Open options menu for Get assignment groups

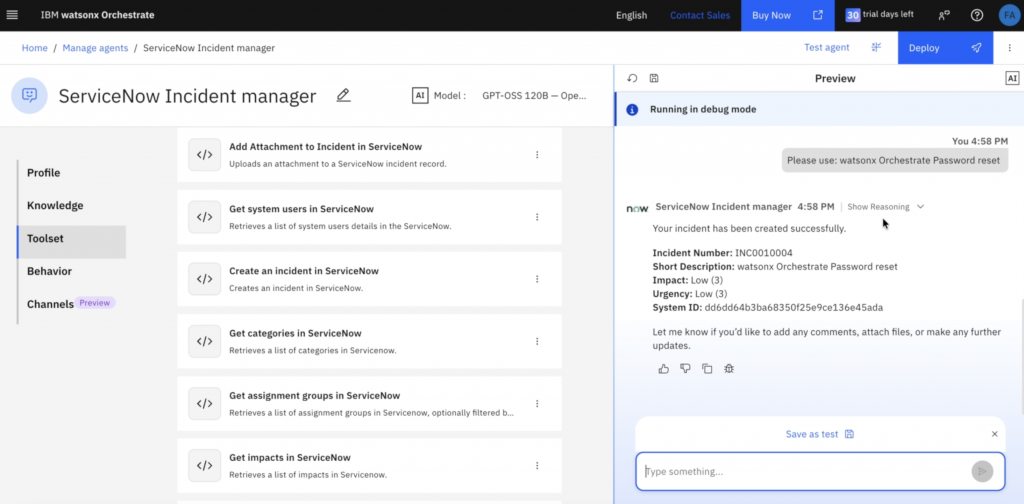tap(537, 403)
